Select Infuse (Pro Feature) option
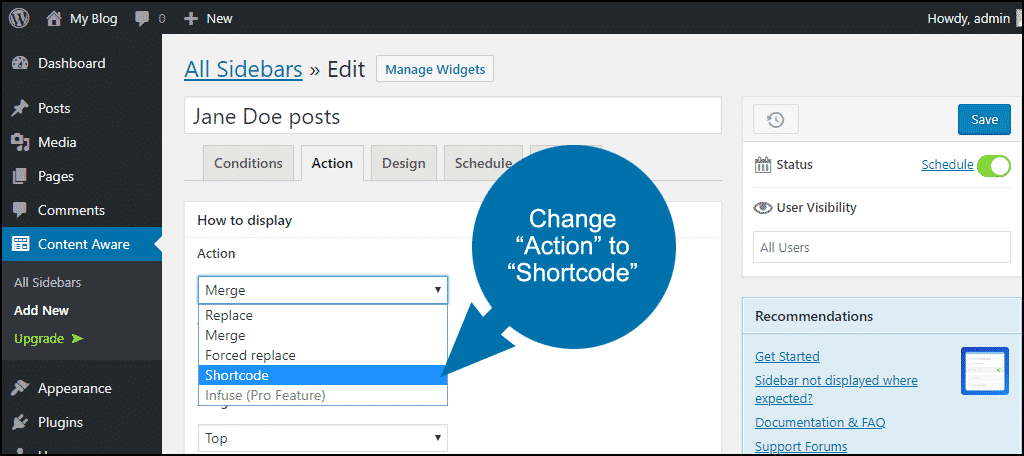The image size is (1024, 456). click(323, 395)
